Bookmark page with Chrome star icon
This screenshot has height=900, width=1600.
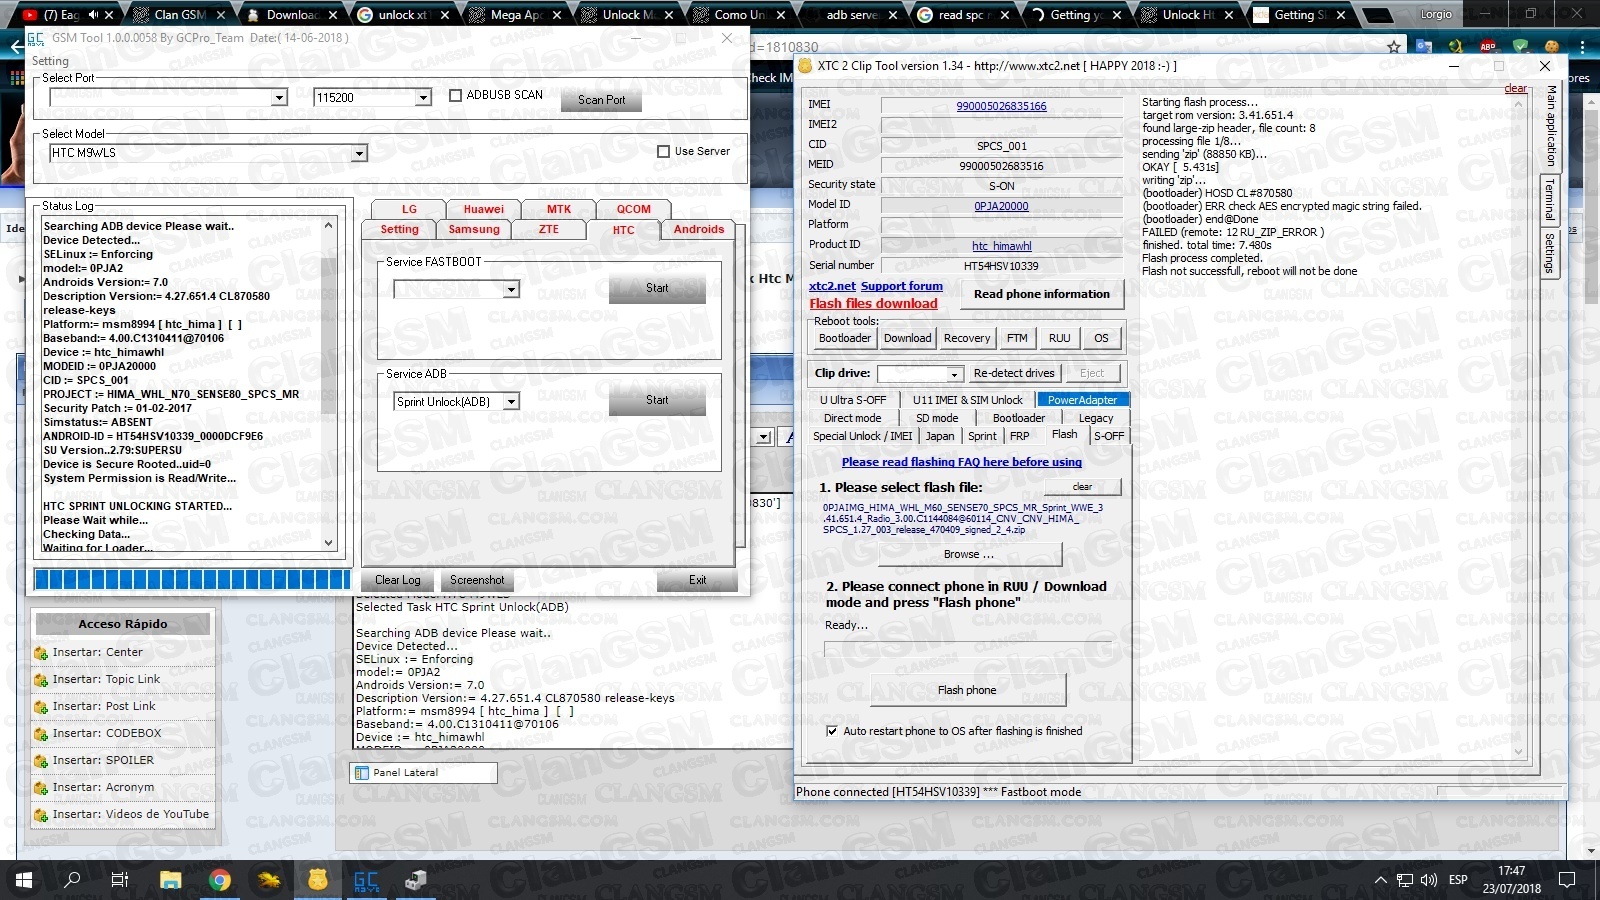click(x=1394, y=47)
